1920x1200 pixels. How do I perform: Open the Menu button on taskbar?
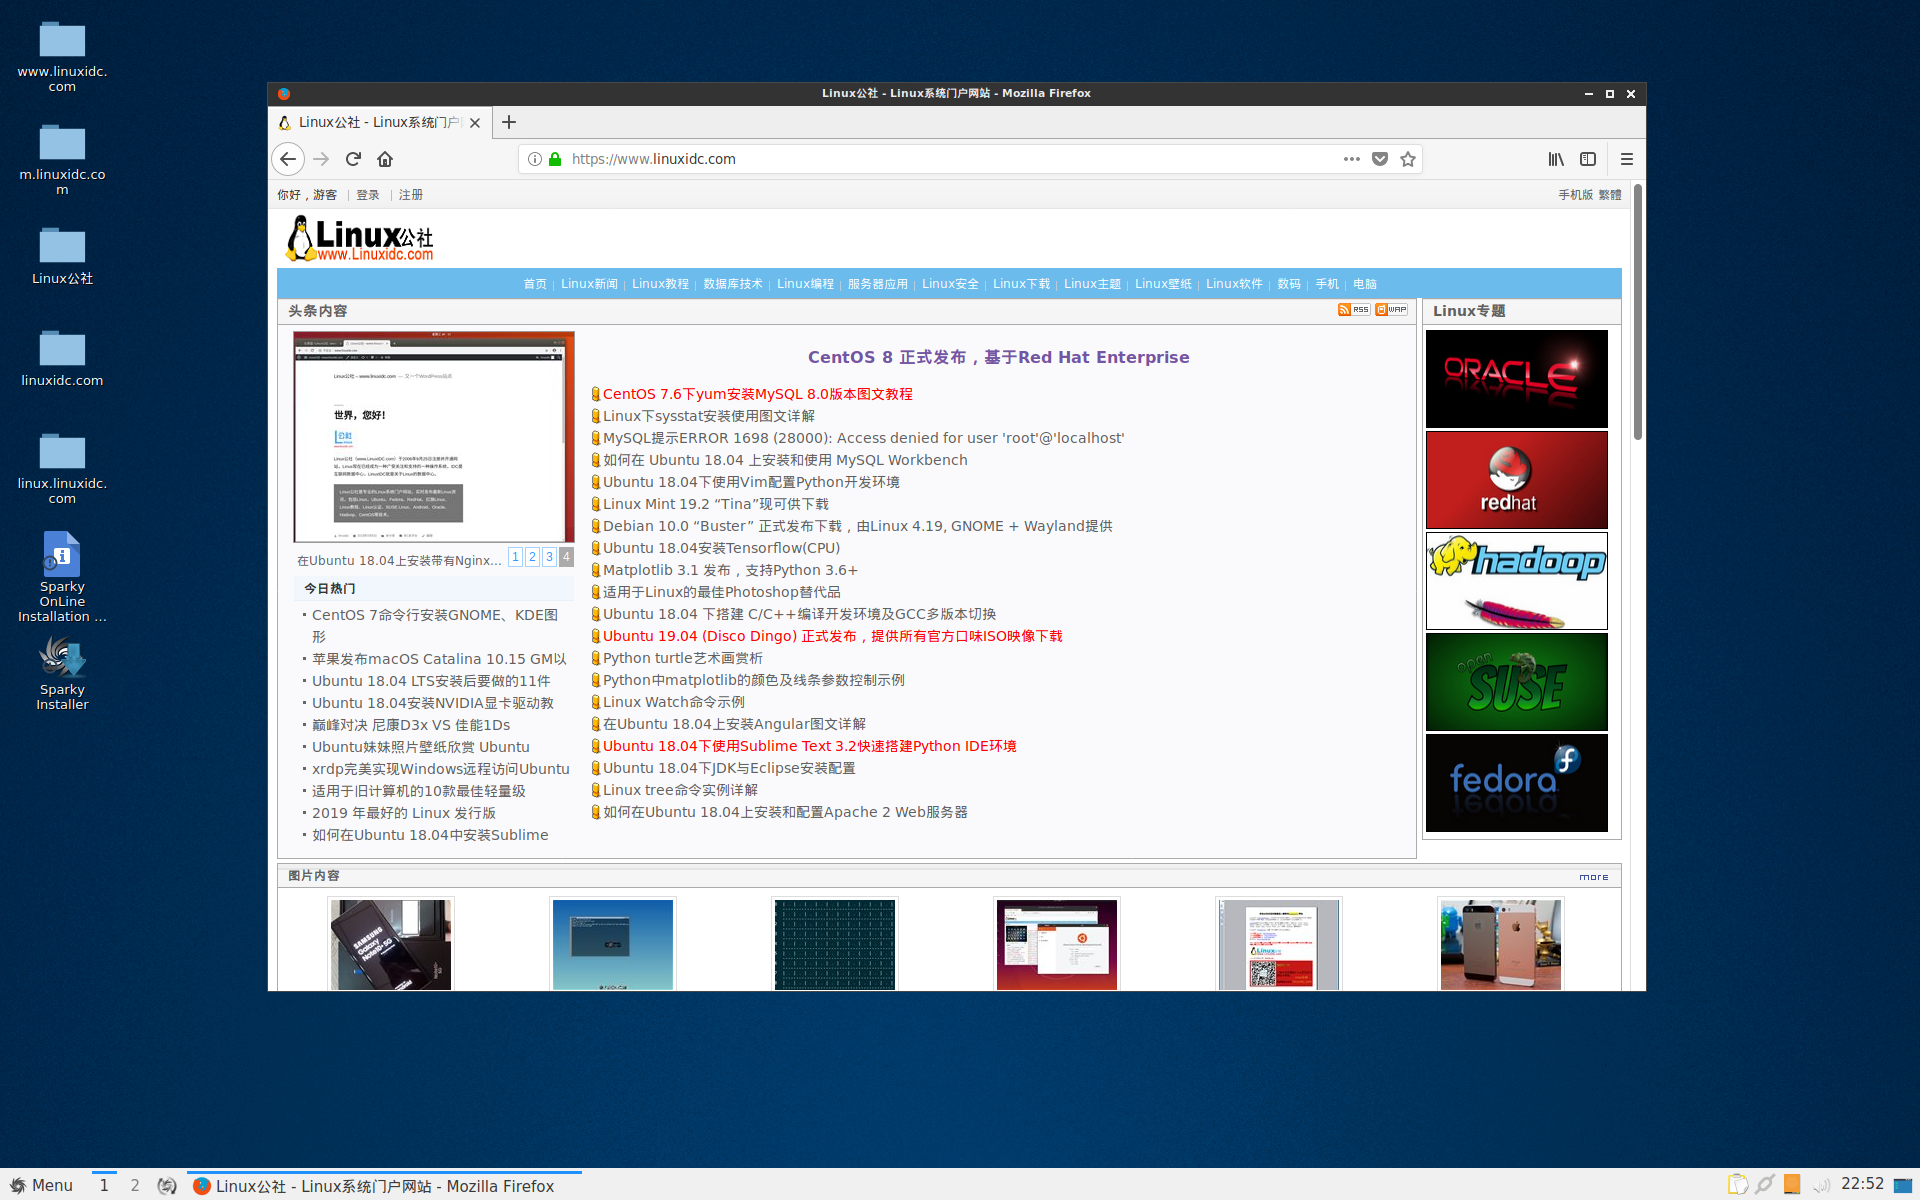click(x=41, y=1185)
